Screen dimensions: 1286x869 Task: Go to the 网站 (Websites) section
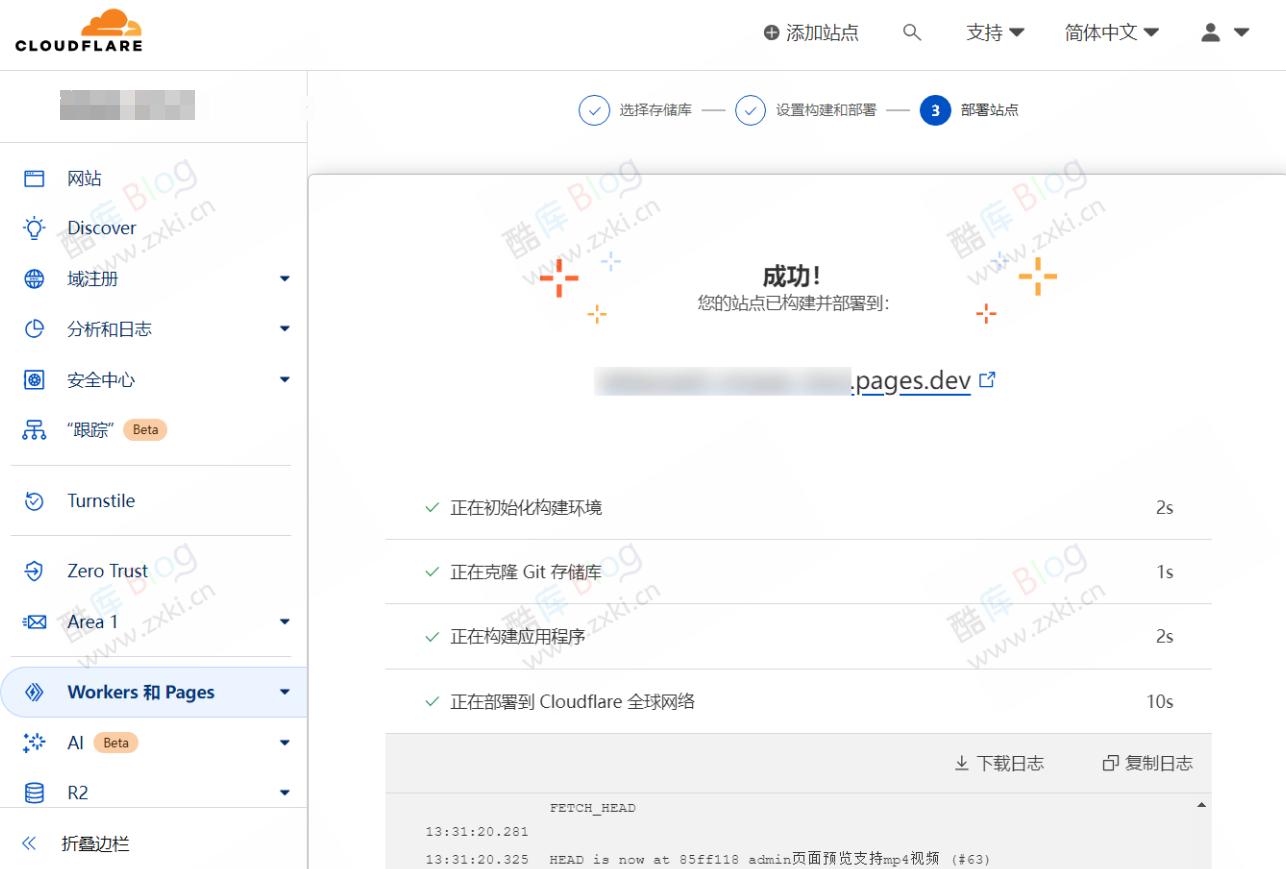pyautogui.click(x=85, y=177)
